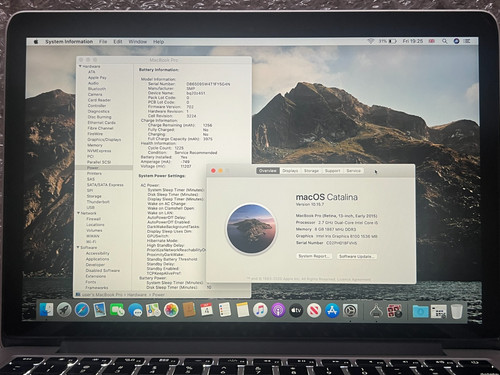Open Photo Booth in the Dock
Screen dimensions: 500x375
pos(394,311)
